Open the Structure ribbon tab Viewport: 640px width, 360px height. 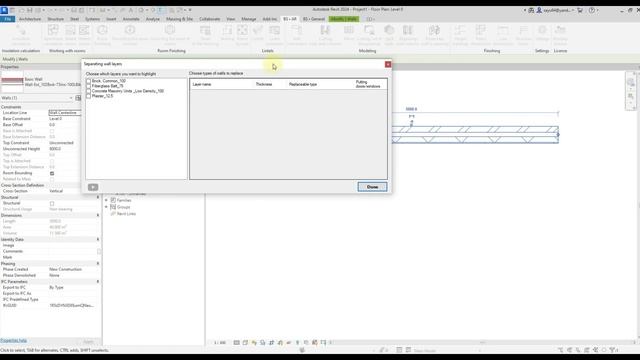(x=56, y=19)
